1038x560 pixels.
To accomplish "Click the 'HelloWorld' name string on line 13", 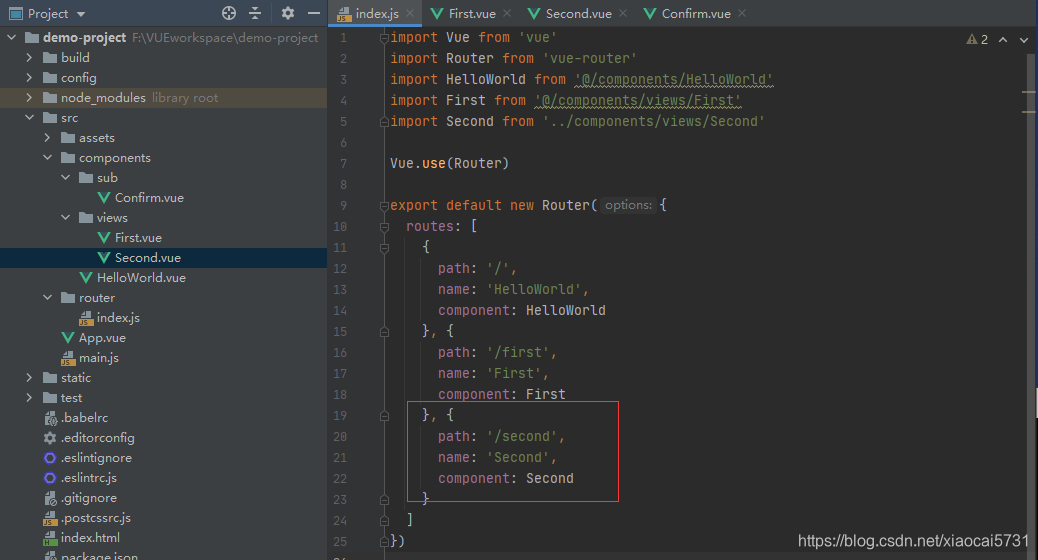I will tap(534, 289).
